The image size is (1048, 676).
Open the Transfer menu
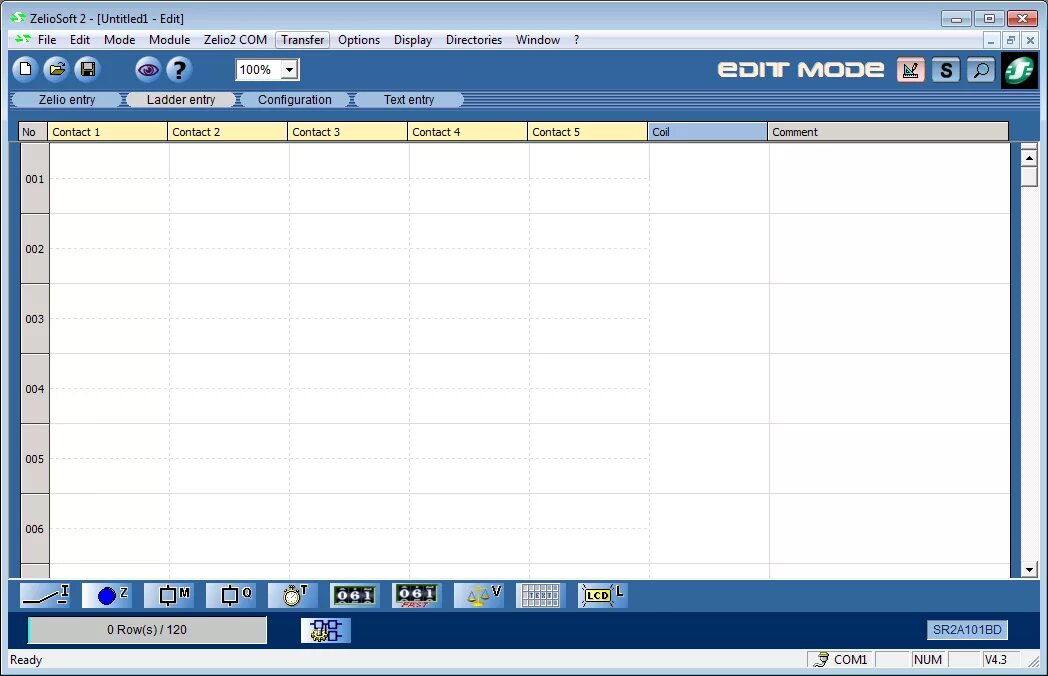[302, 39]
